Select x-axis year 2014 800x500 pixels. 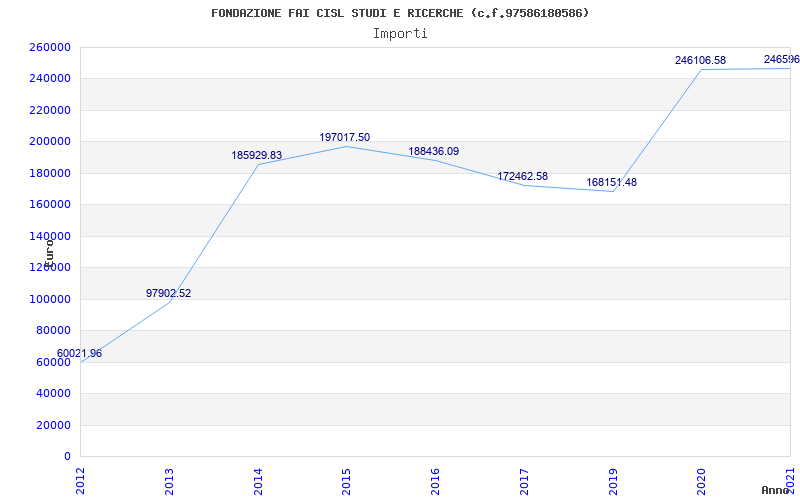(259, 481)
